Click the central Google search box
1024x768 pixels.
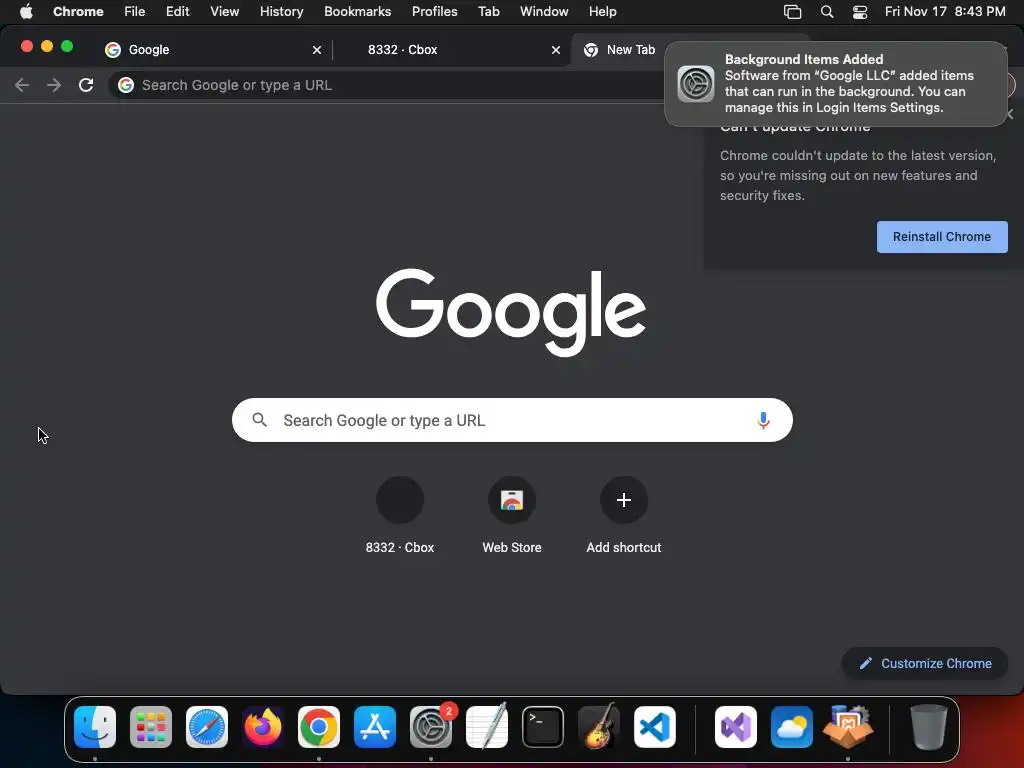[x=512, y=420]
